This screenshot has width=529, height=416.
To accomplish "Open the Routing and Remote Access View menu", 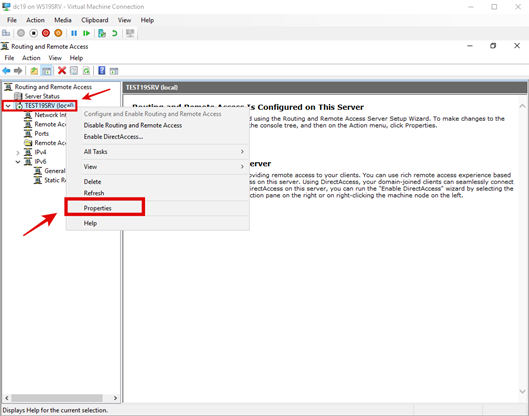I will pyautogui.click(x=55, y=58).
